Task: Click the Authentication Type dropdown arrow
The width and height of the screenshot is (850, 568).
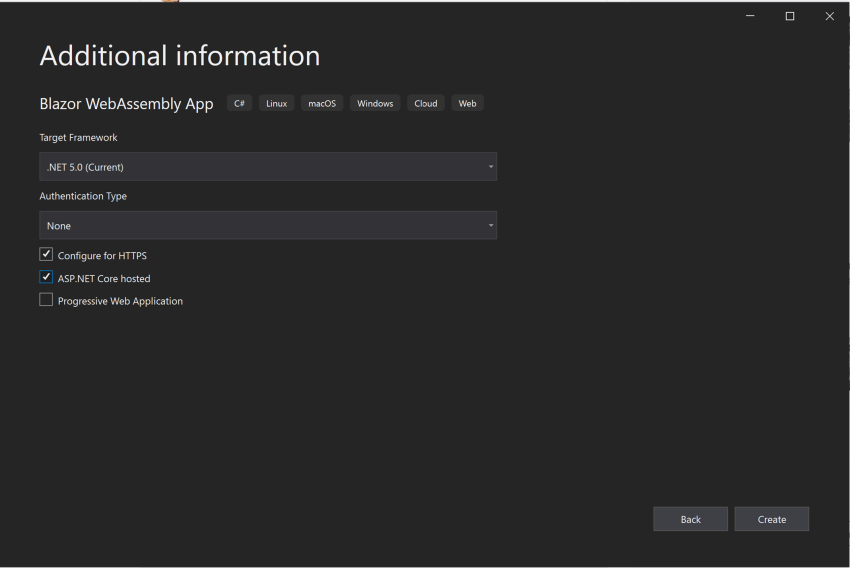Action: pyautogui.click(x=491, y=226)
